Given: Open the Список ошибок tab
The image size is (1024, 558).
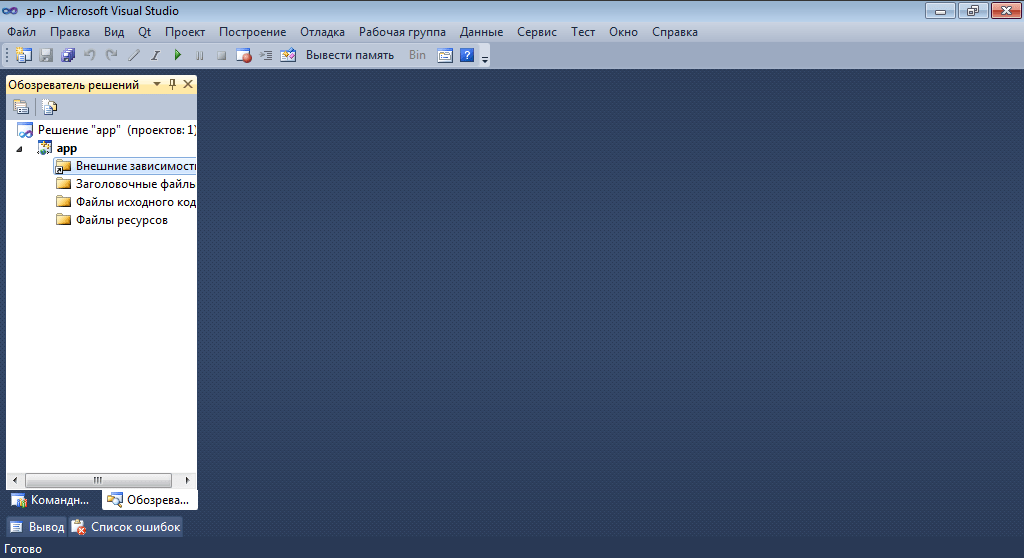Looking at the screenshot, I should pyautogui.click(x=125, y=527).
